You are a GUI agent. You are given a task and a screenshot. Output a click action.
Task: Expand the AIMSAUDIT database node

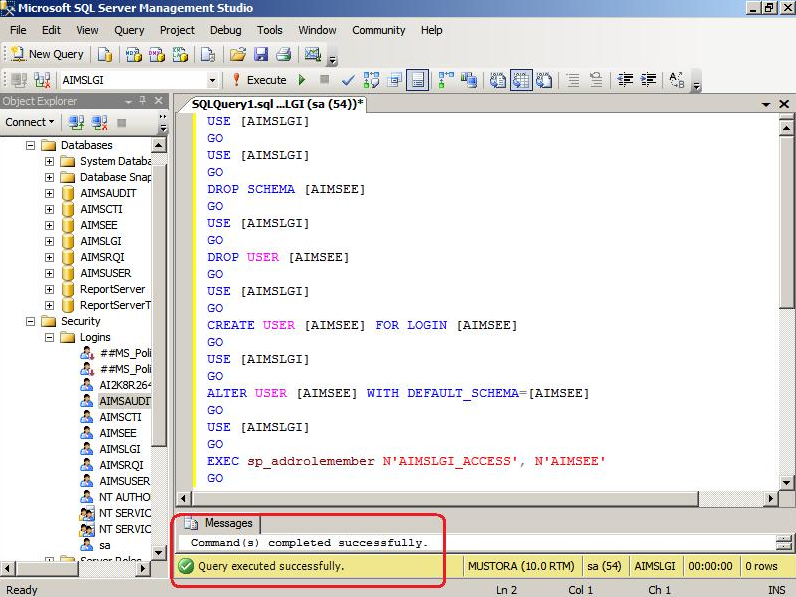tap(49, 193)
